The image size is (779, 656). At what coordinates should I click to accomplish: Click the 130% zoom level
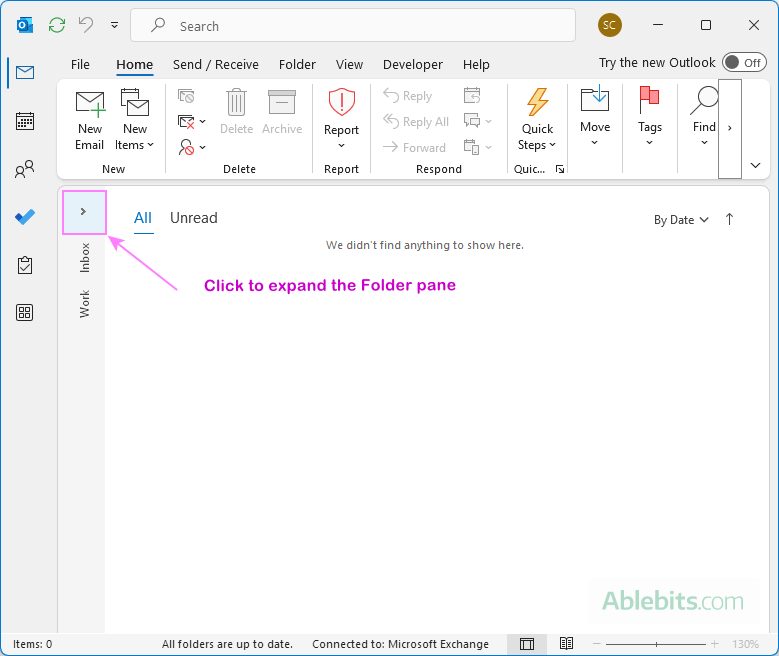[x=745, y=645]
